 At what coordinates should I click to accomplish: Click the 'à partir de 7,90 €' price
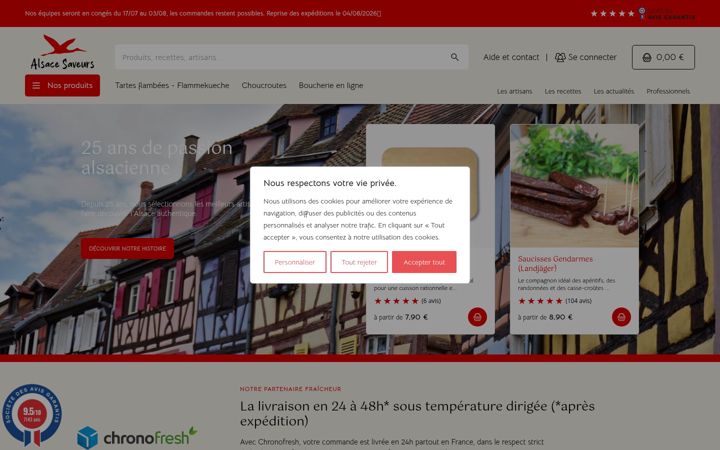(400, 317)
